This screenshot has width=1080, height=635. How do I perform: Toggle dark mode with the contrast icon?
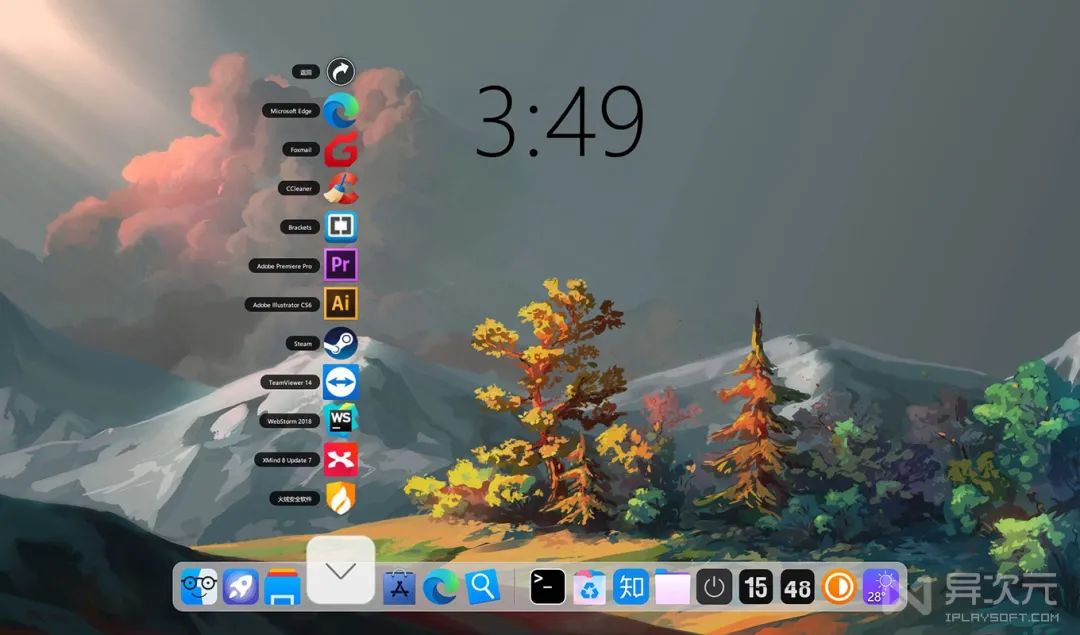point(839,588)
